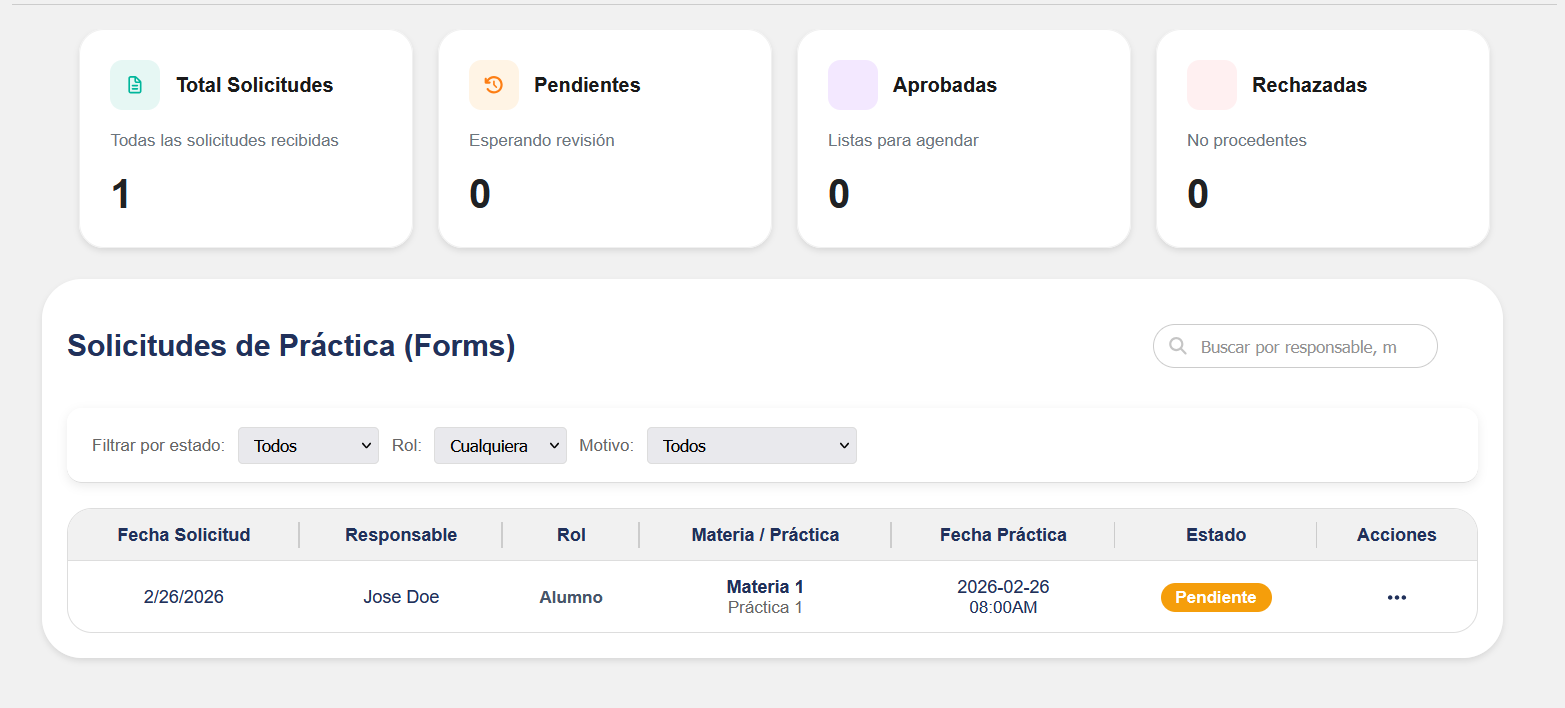Viewport: 1565px width, 708px height.
Task: Click the Pendiente status badge
Action: click(x=1216, y=597)
